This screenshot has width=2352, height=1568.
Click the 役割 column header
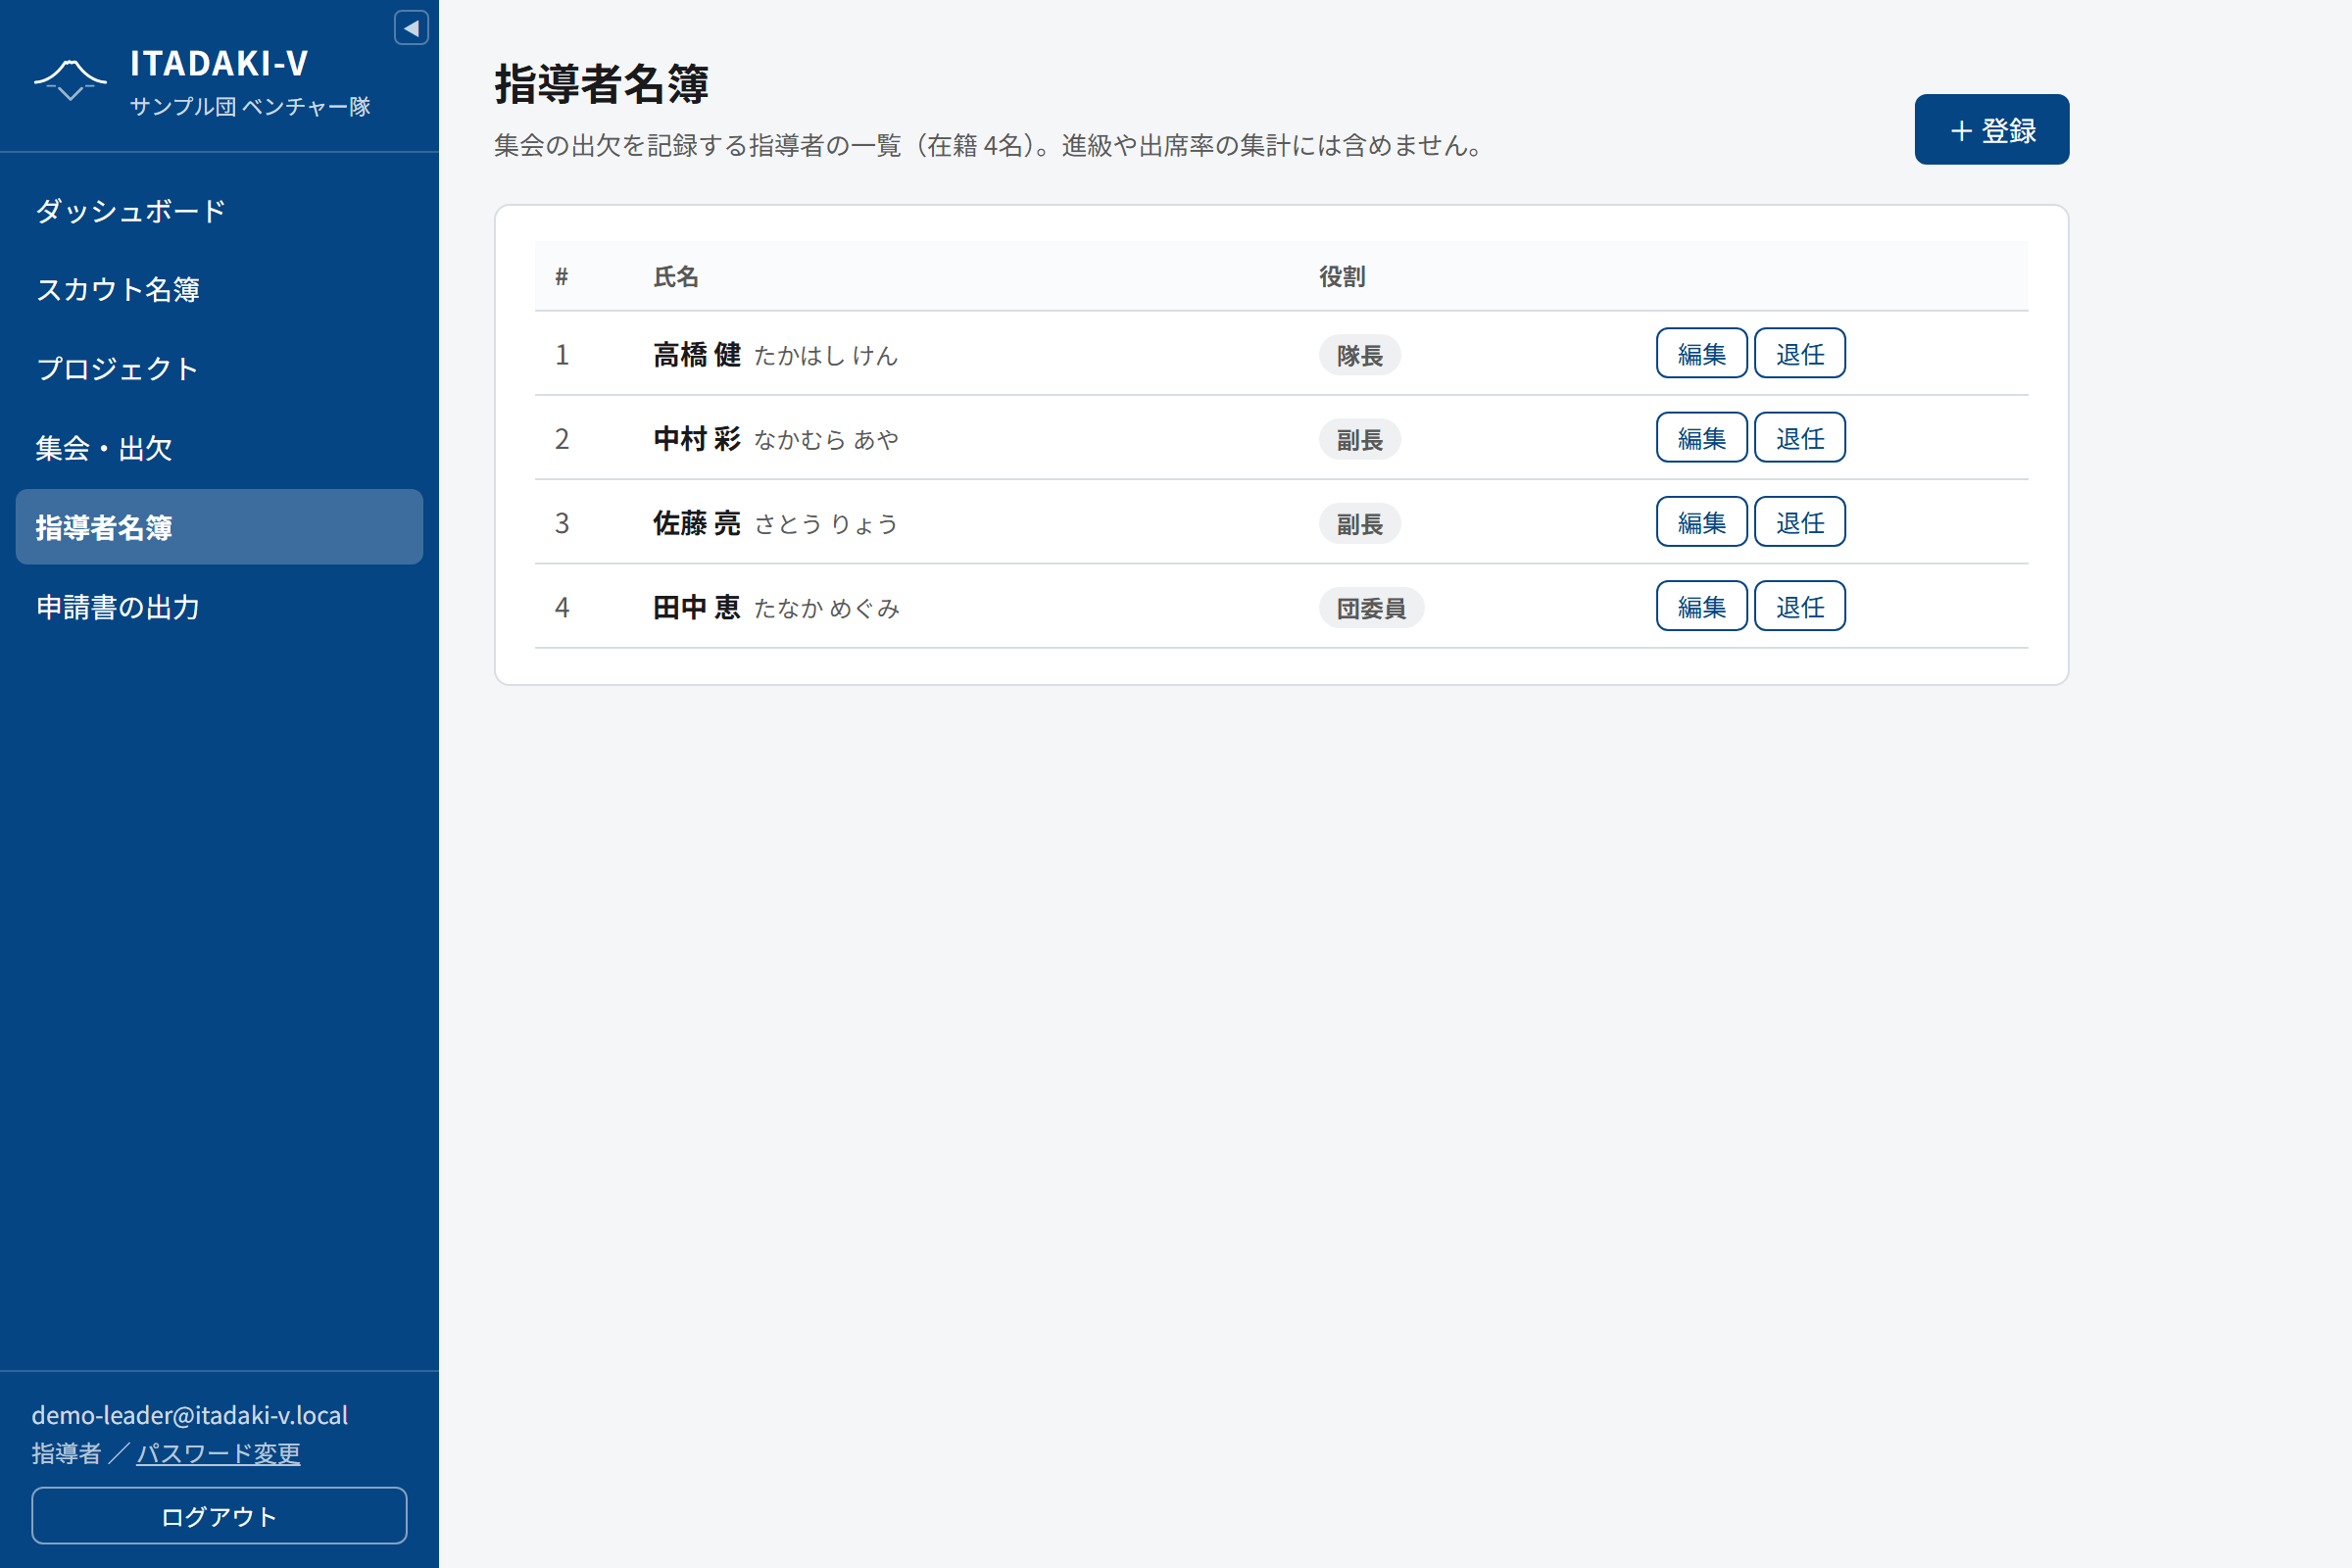[x=1342, y=277]
